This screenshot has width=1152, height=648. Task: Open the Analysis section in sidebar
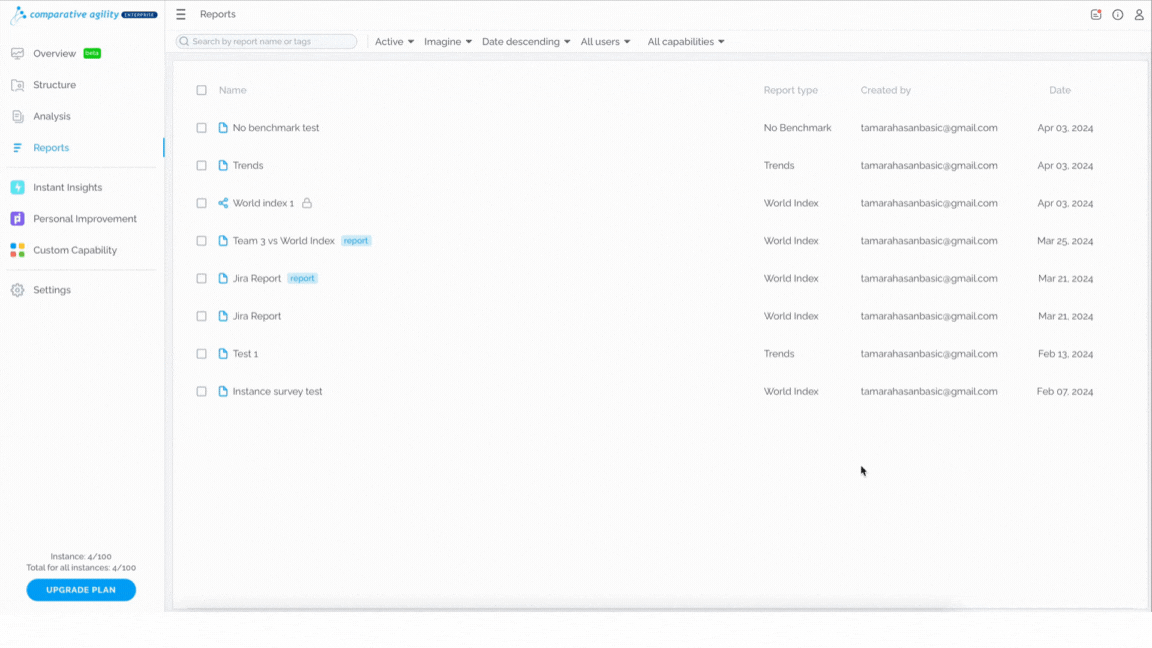pyautogui.click(x=51, y=117)
